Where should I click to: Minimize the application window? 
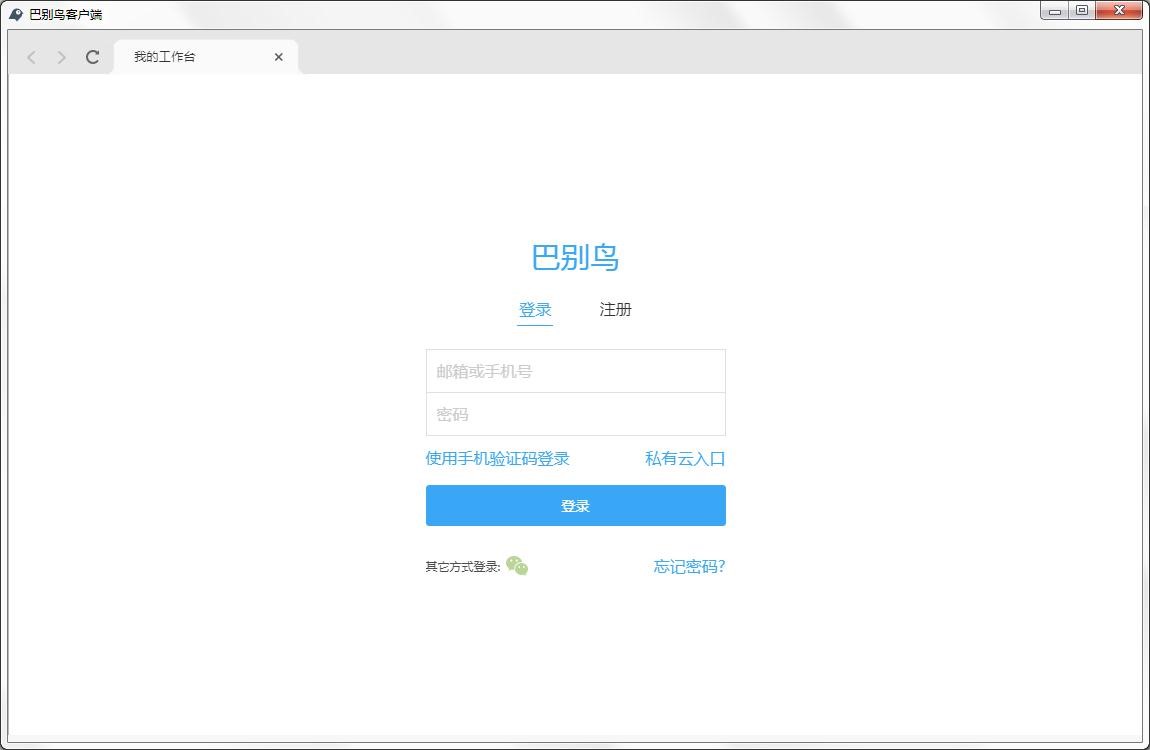[1053, 10]
